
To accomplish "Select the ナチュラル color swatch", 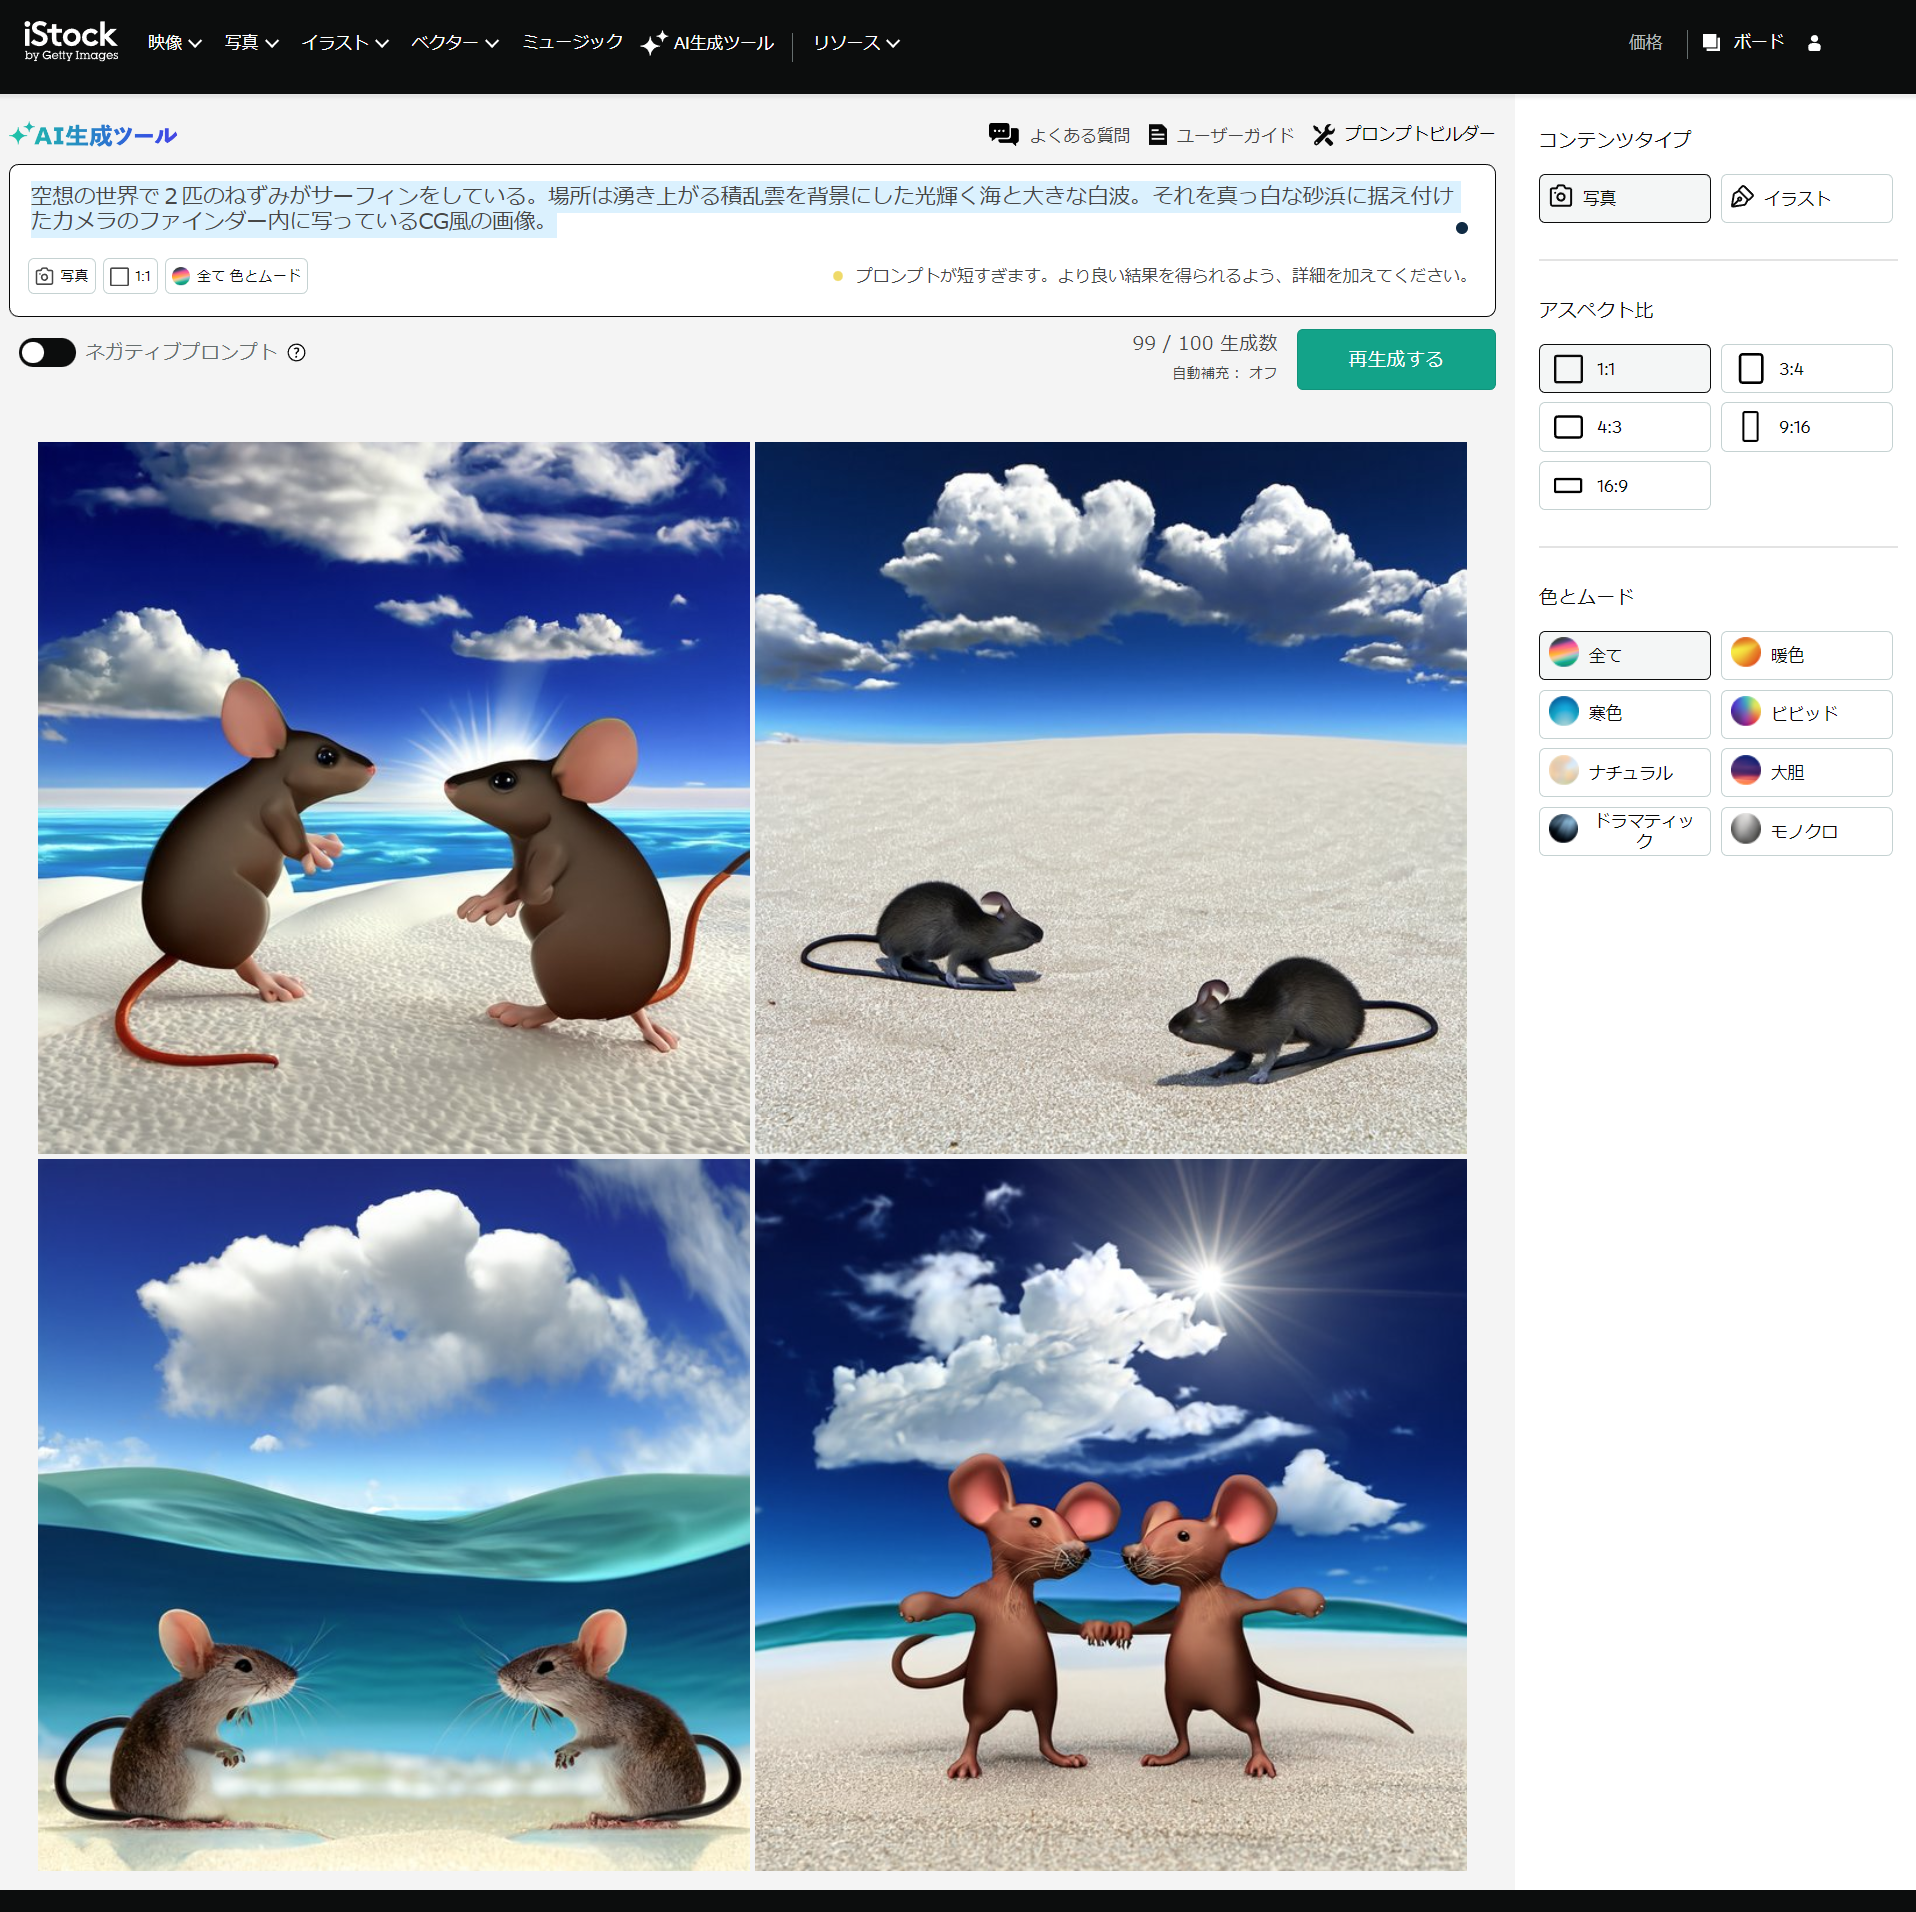I will point(1624,773).
